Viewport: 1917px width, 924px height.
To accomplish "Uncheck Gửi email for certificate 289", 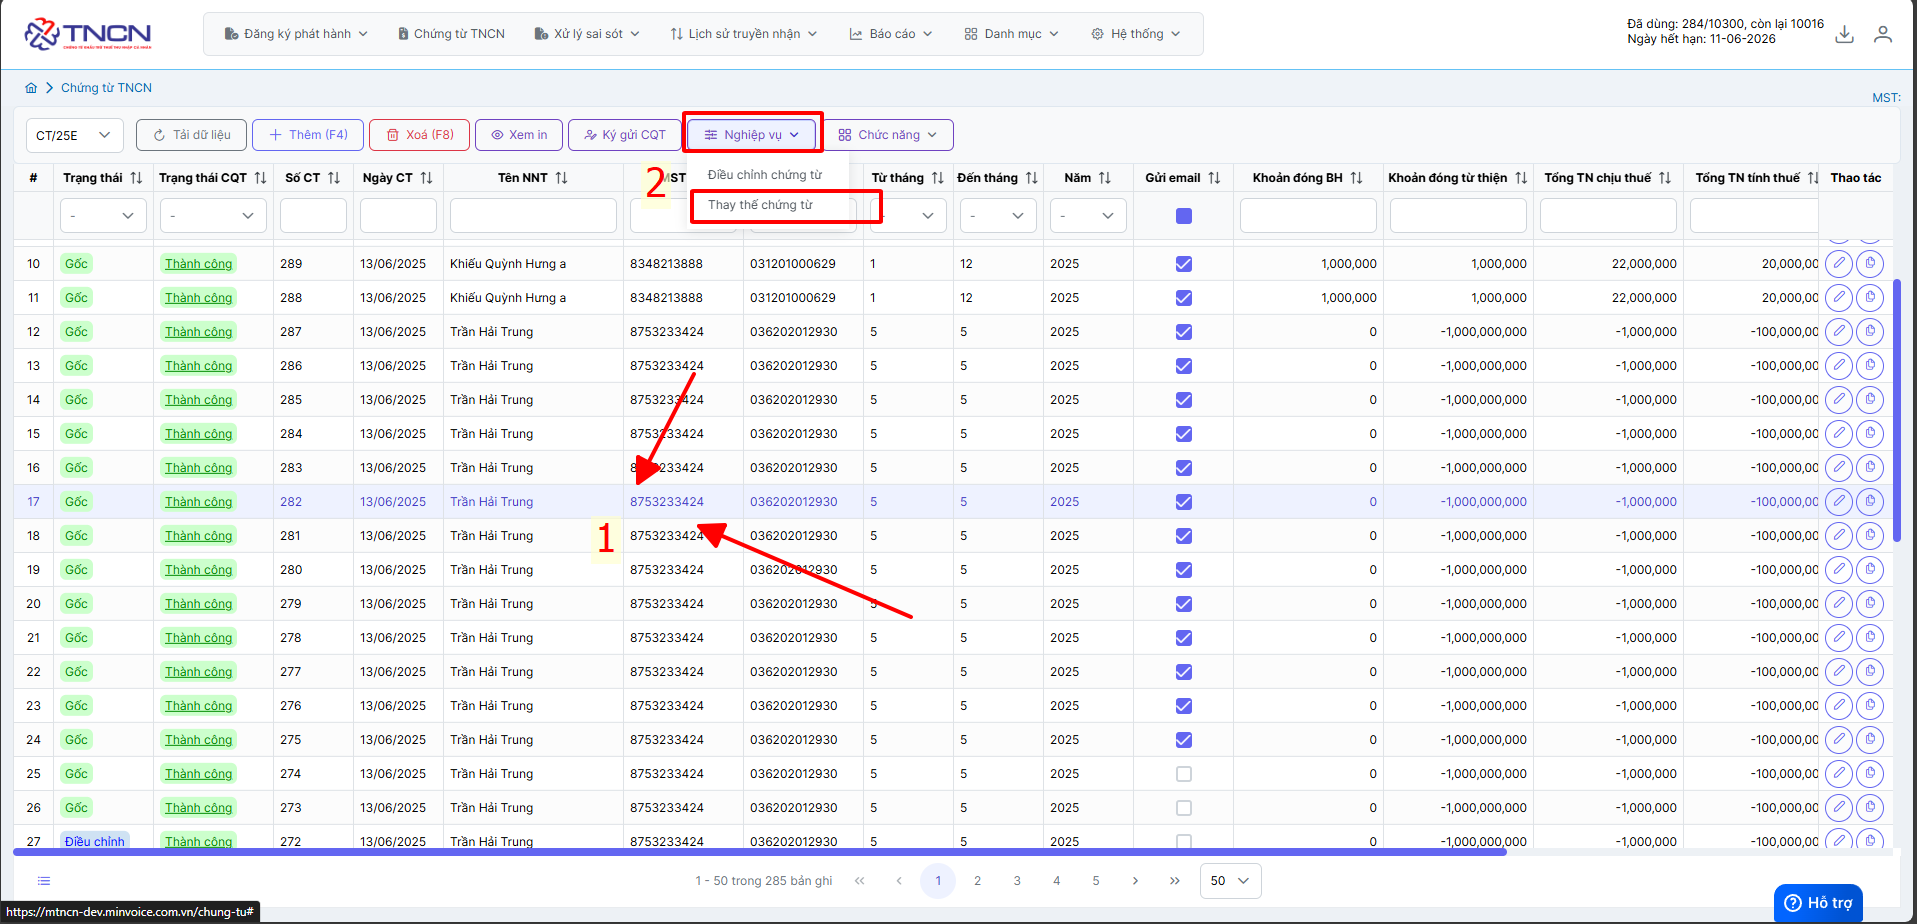I will [1184, 264].
